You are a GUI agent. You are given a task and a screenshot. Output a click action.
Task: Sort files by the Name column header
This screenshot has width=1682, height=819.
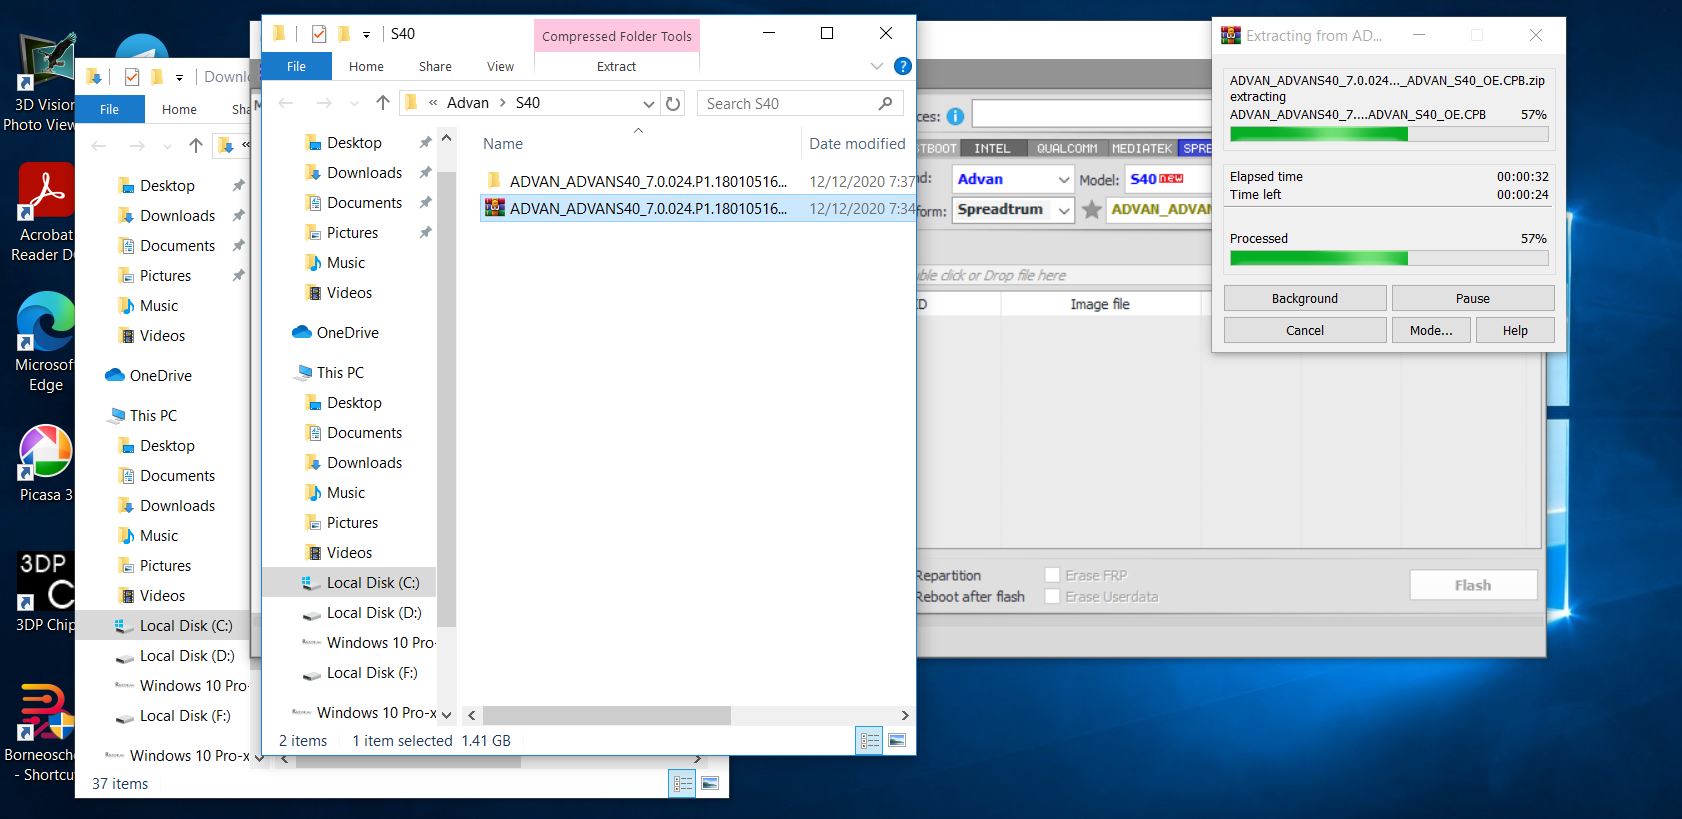click(503, 144)
